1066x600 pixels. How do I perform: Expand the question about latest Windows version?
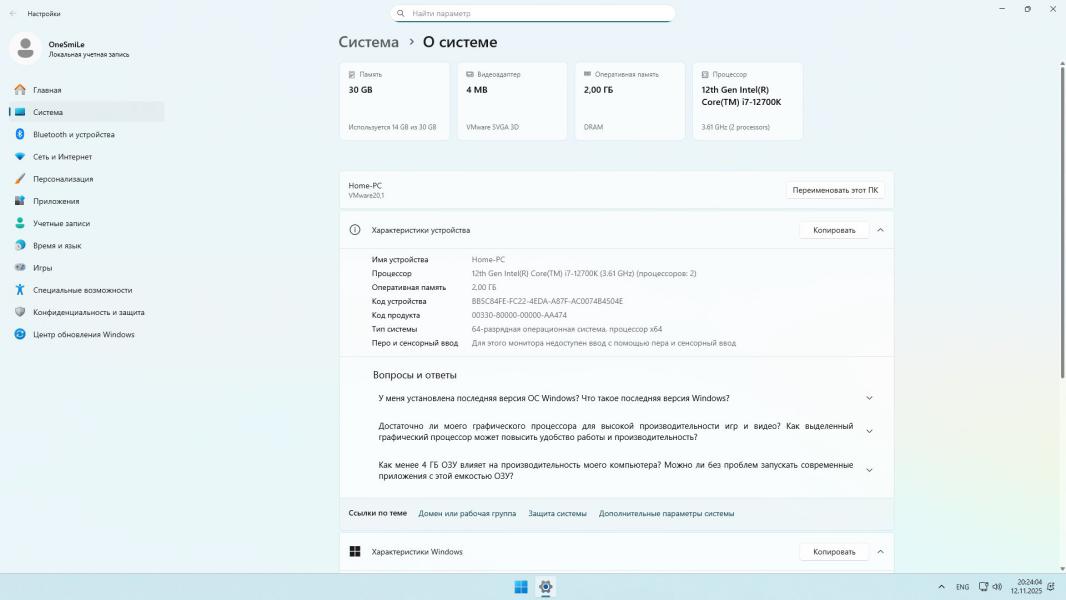[x=868, y=398]
